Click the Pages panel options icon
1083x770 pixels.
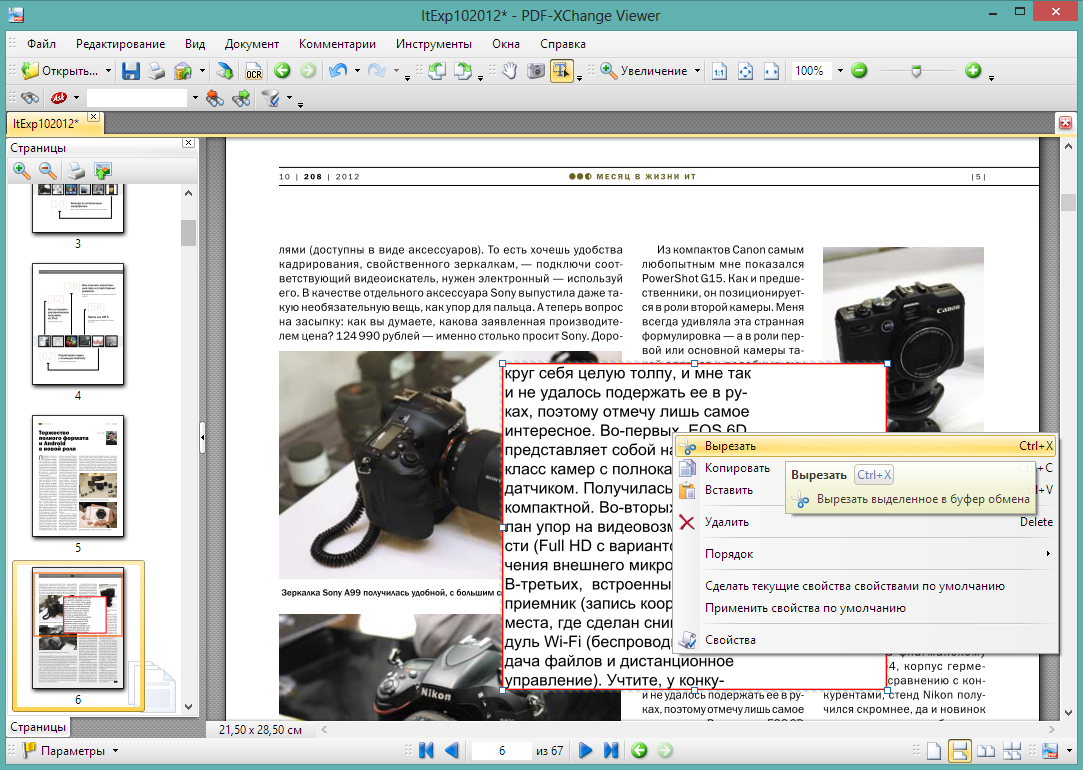tap(103, 171)
